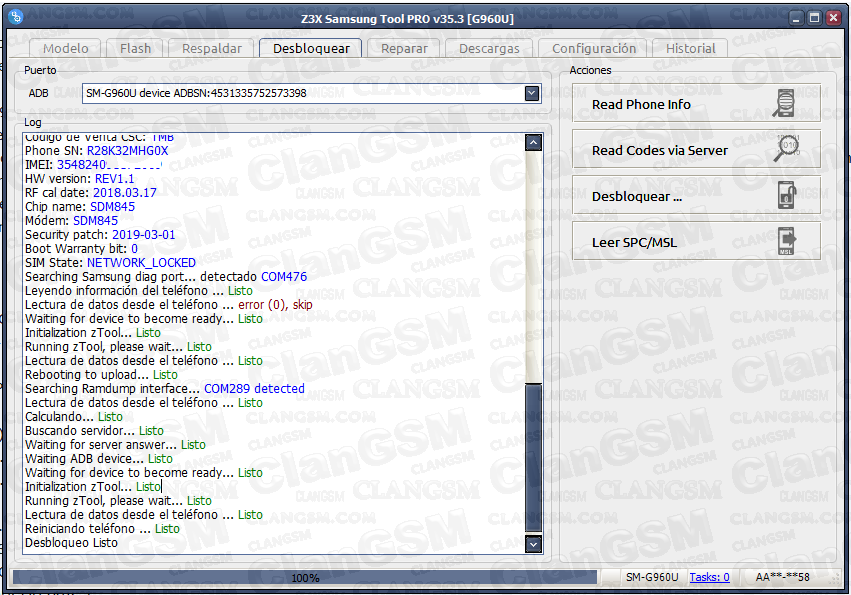Click the Chip name SDM845 value
This screenshot has width=851, height=595.
[112, 207]
